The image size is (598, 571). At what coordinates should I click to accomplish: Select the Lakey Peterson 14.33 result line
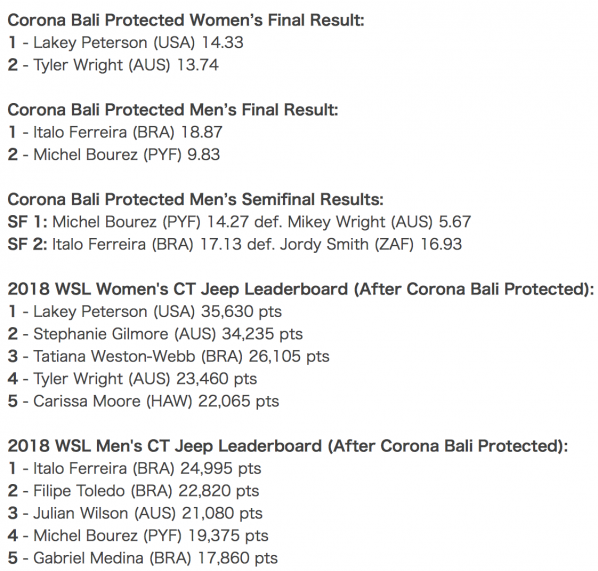coord(125,43)
